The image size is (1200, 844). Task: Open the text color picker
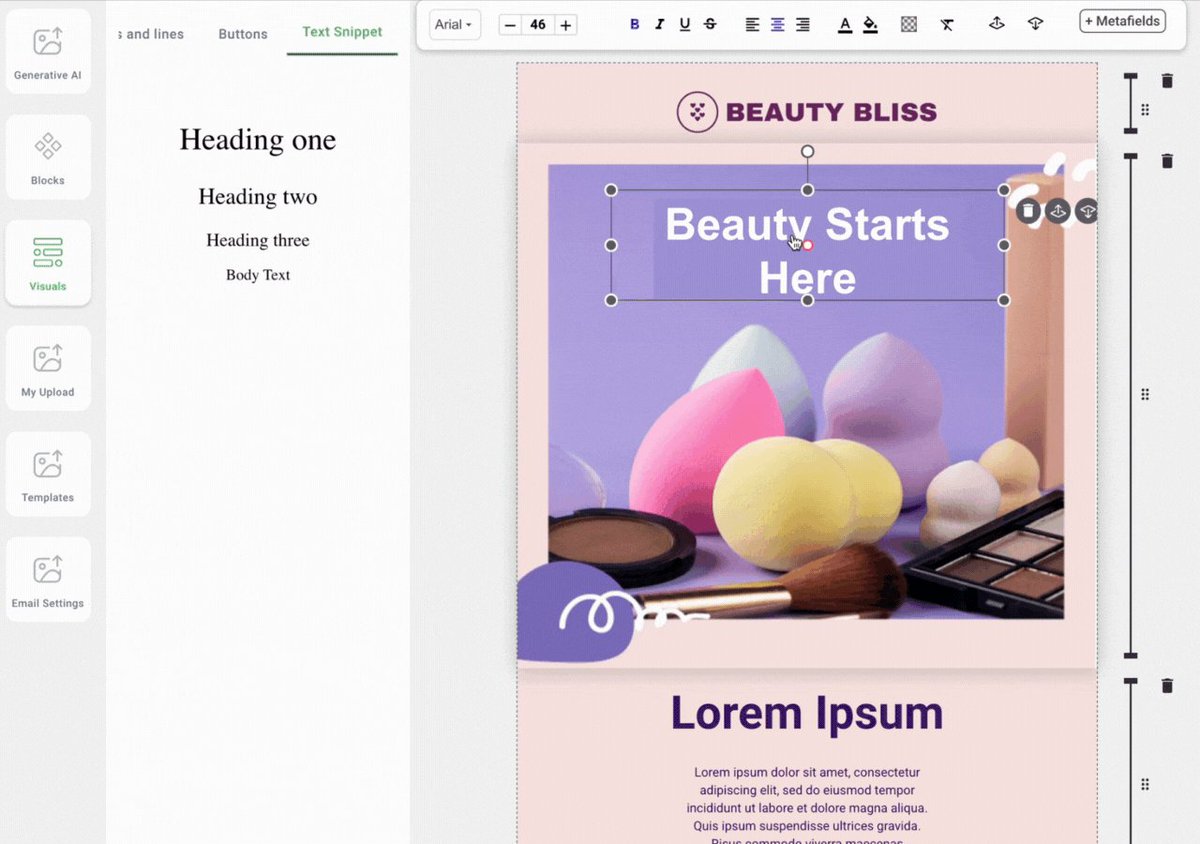point(845,25)
